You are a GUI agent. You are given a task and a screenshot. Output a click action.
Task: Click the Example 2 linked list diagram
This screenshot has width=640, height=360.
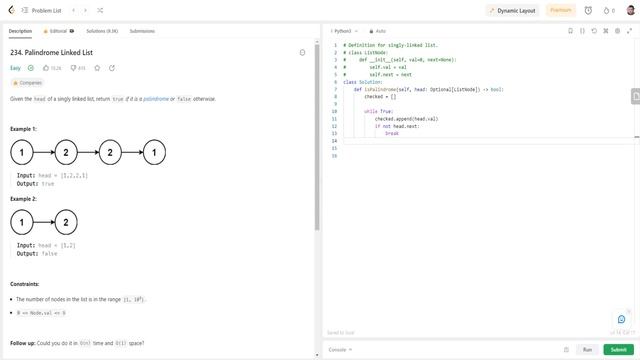[x=44, y=222]
